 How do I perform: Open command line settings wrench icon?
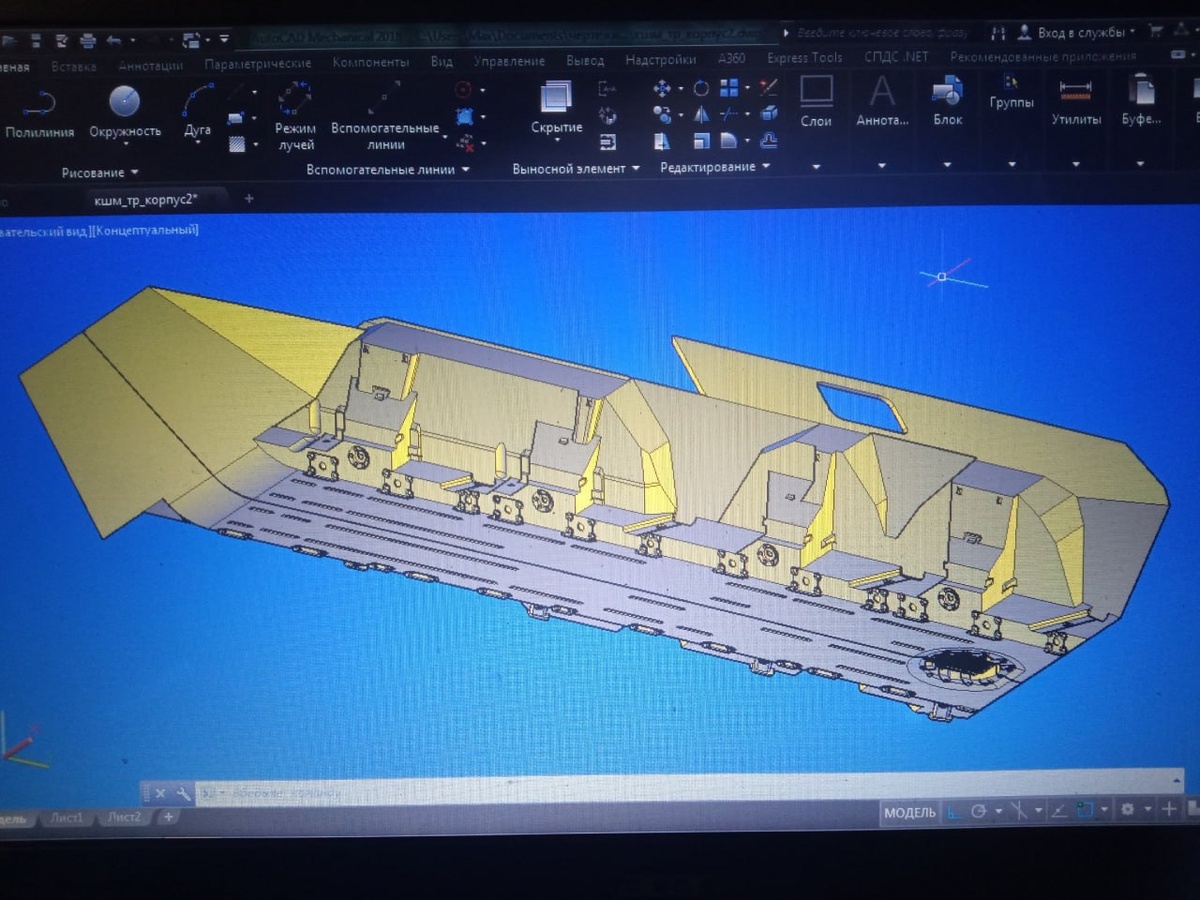click(184, 794)
